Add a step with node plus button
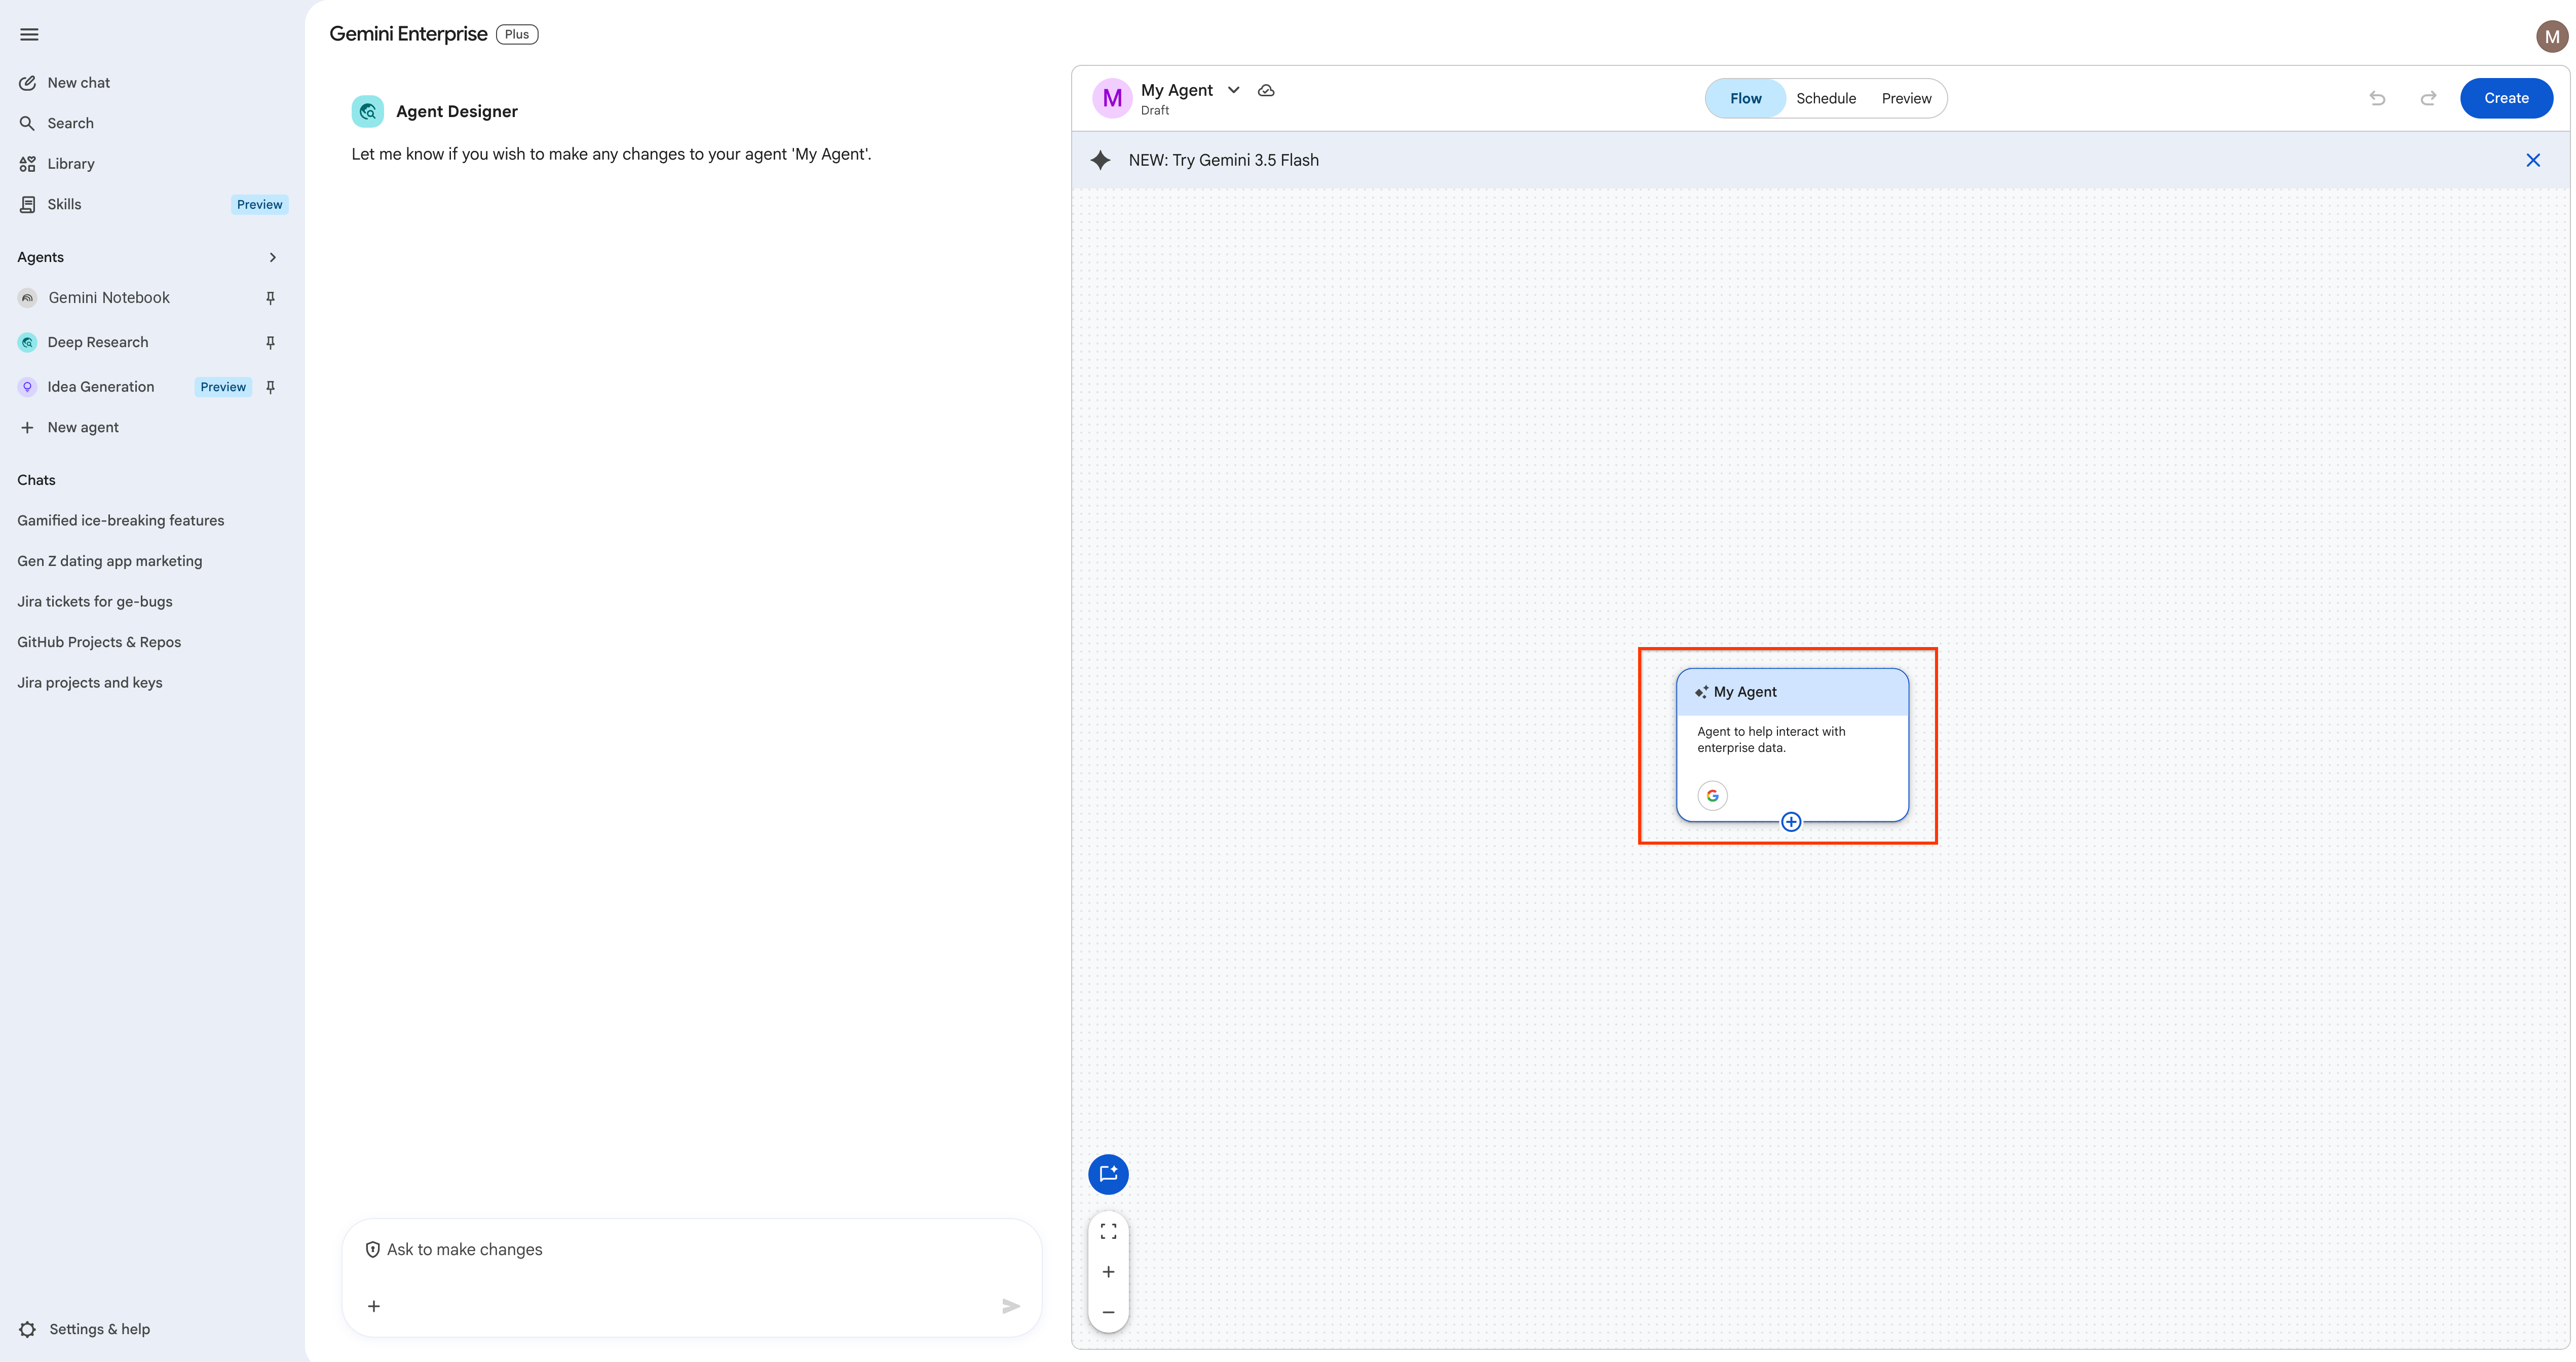Viewport: 2576px width, 1362px height. pos(1791,822)
